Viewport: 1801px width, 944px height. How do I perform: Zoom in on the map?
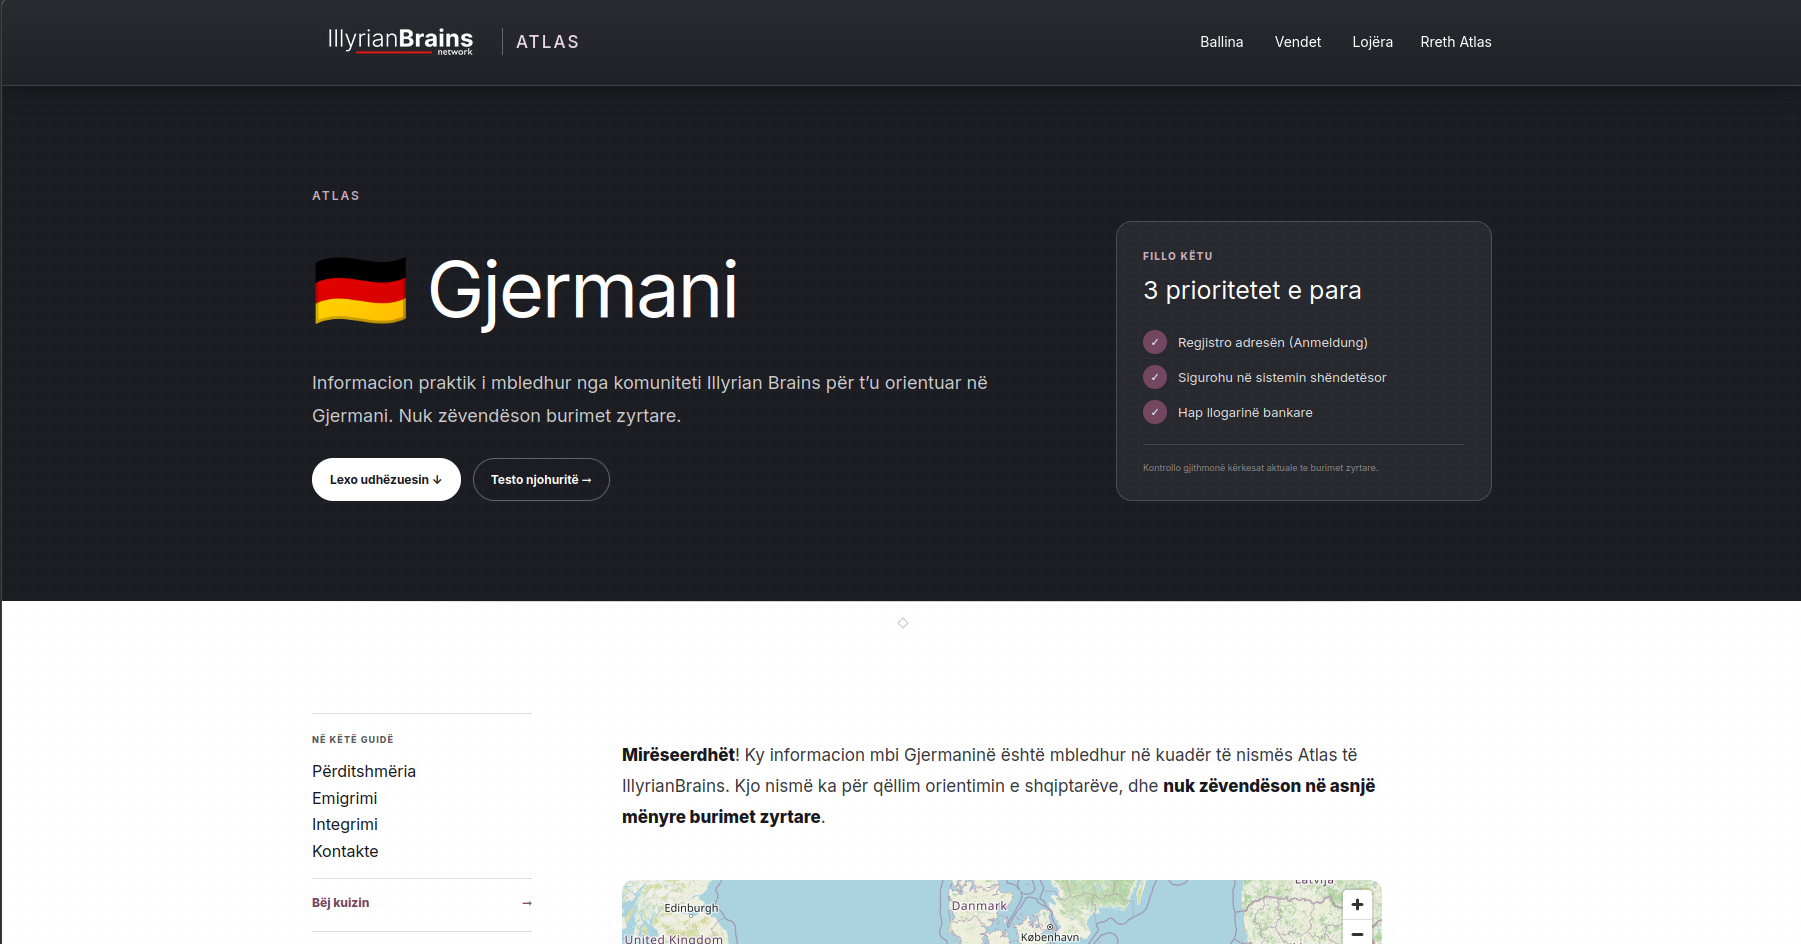pyautogui.click(x=1357, y=904)
